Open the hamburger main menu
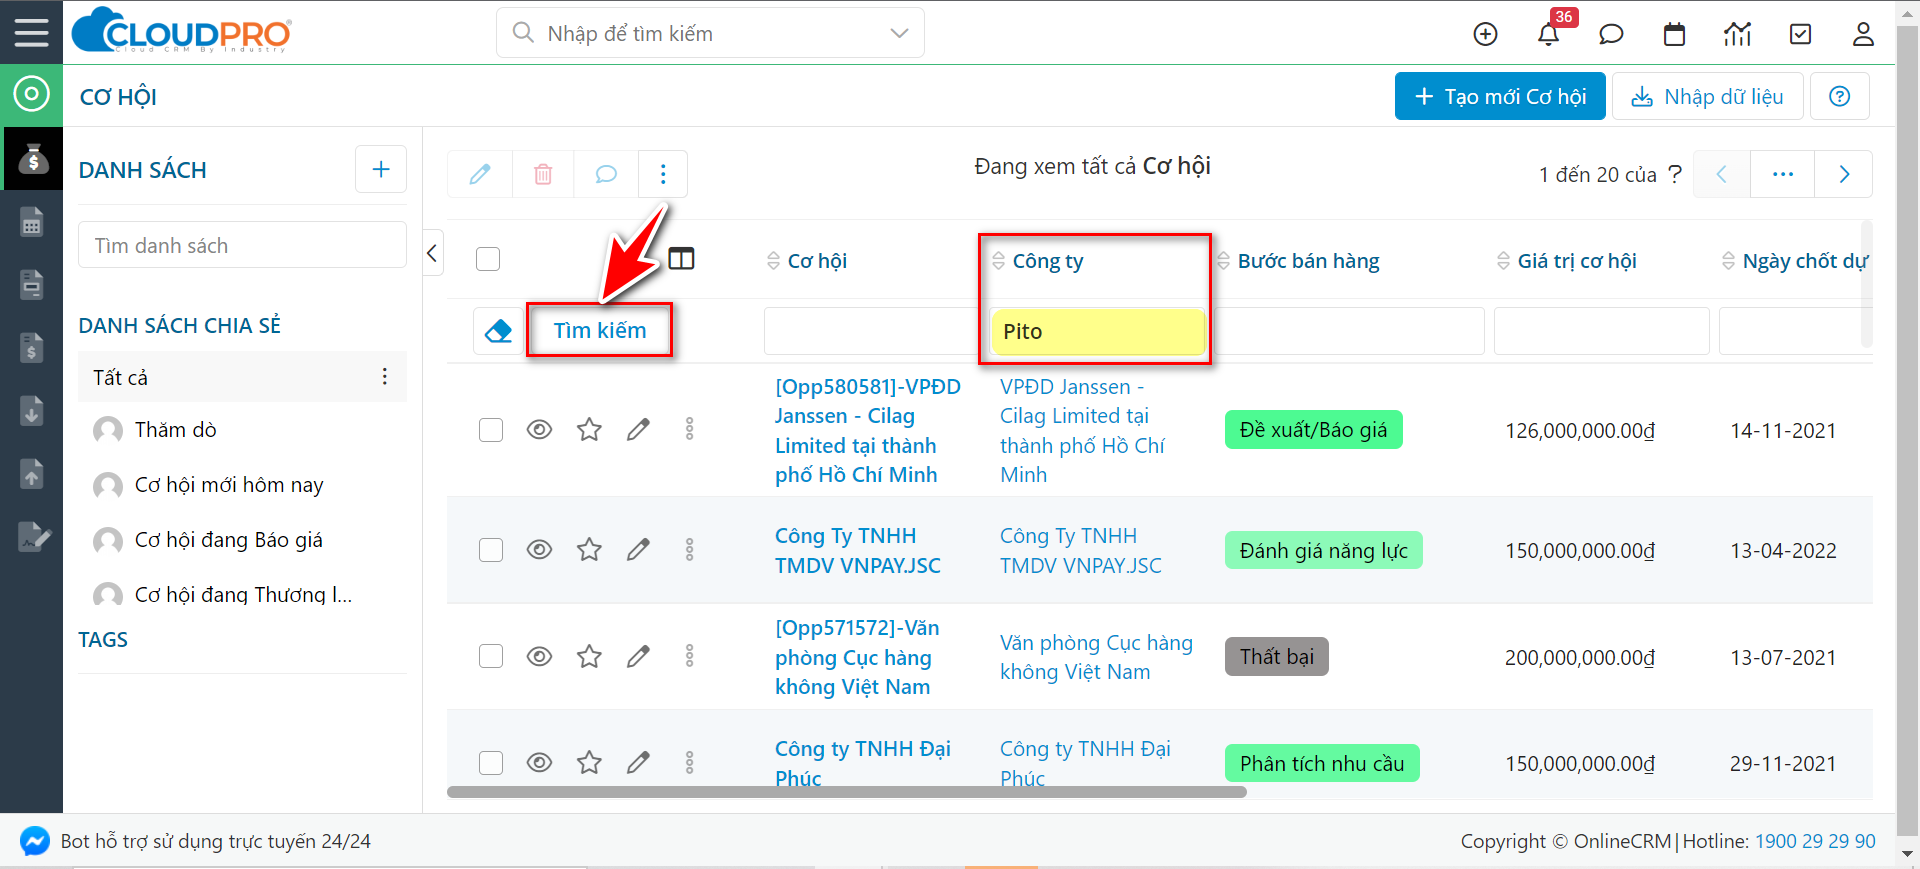 [x=31, y=32]
